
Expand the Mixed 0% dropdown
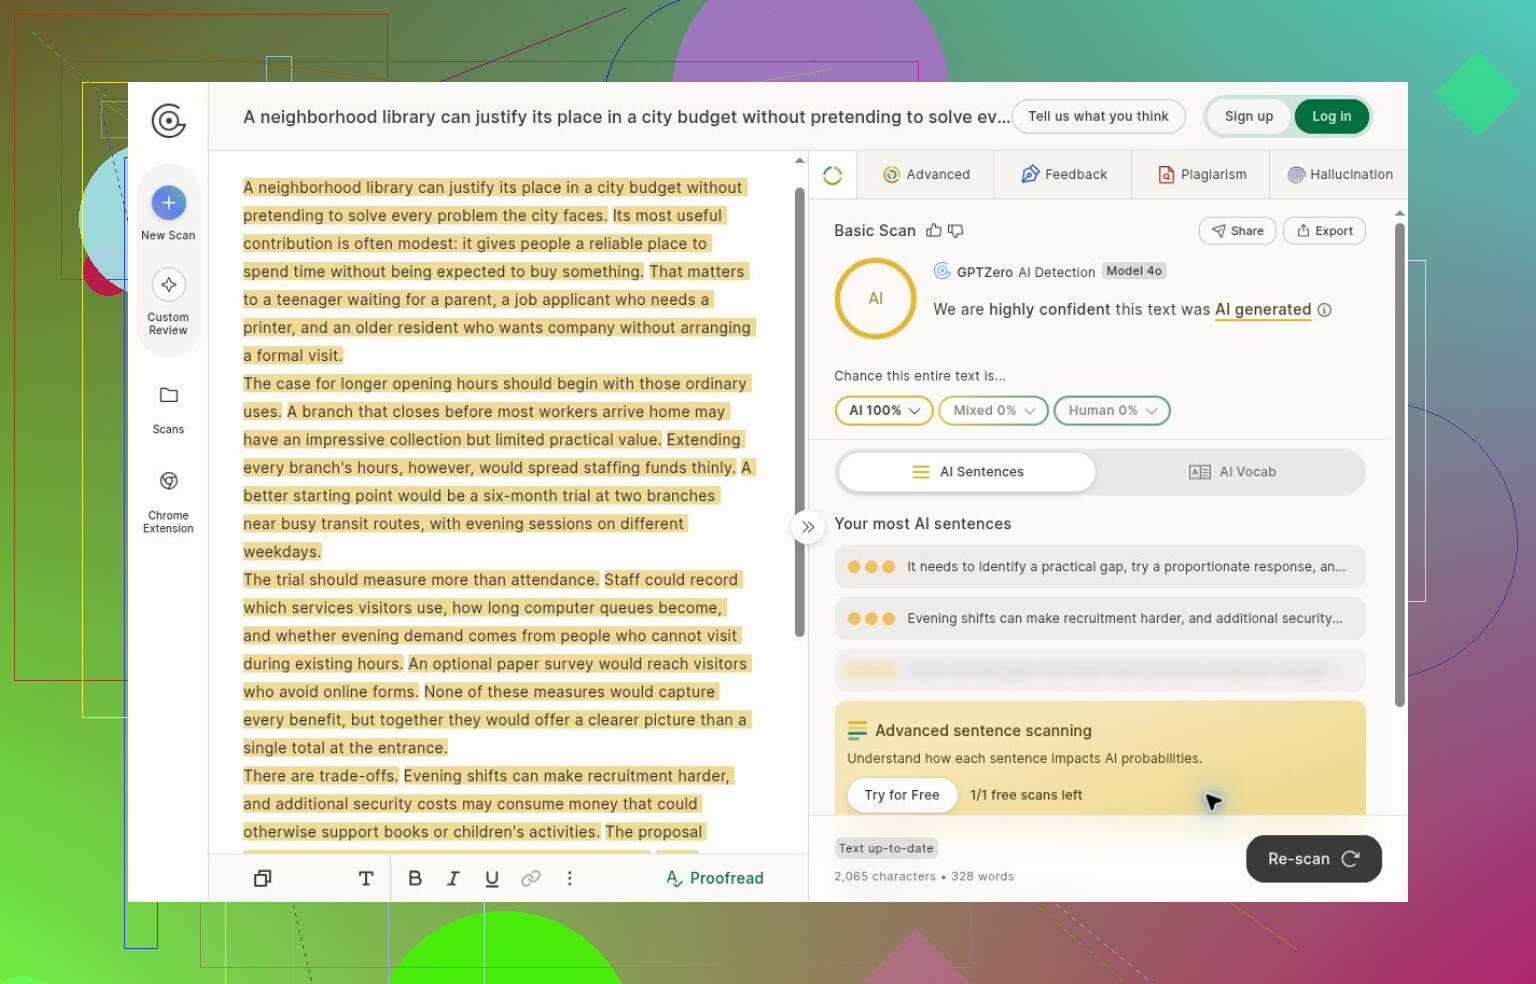(994, 411)
